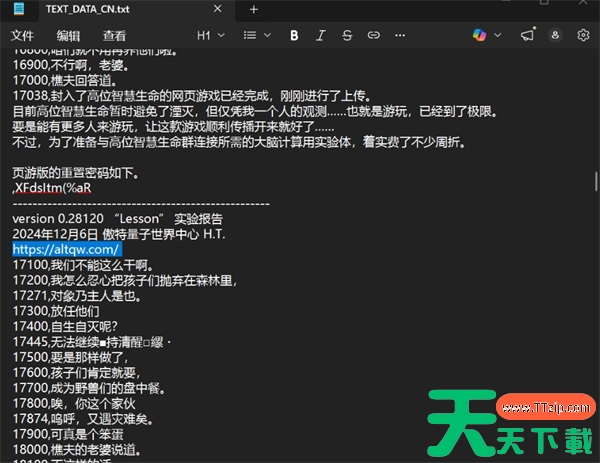Screen dimensions: 600x463
Task: Click line 17500,要是那样做了,
Action: tap(70, 357)
